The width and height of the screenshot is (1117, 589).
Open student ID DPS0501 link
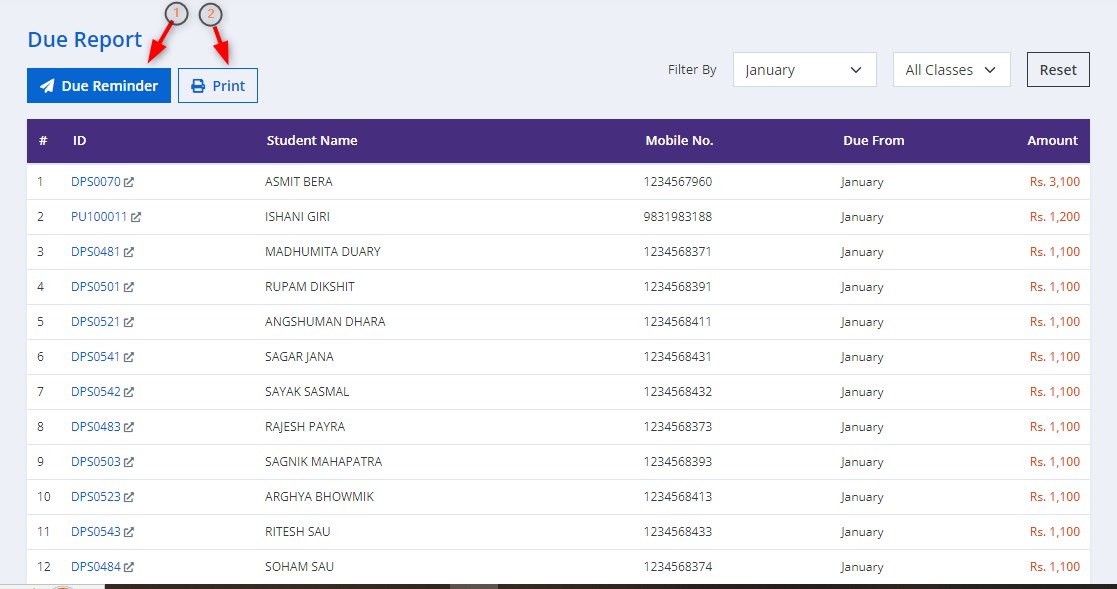[95, 286]
